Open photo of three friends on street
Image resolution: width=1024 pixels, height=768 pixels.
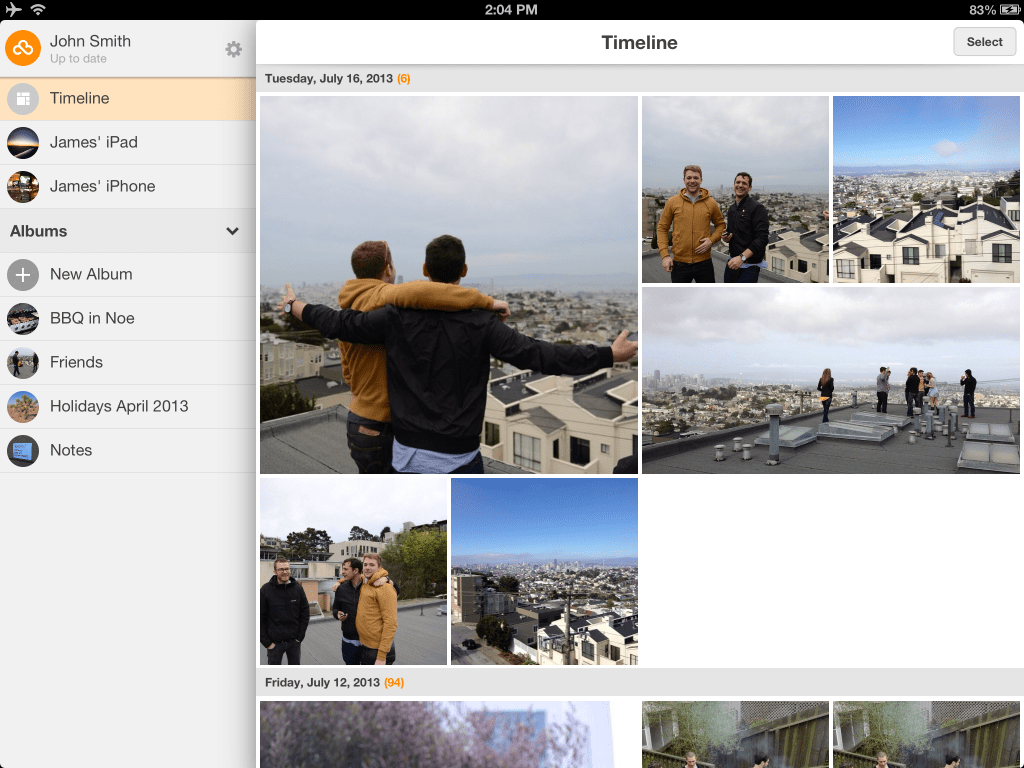coord(353,571)
